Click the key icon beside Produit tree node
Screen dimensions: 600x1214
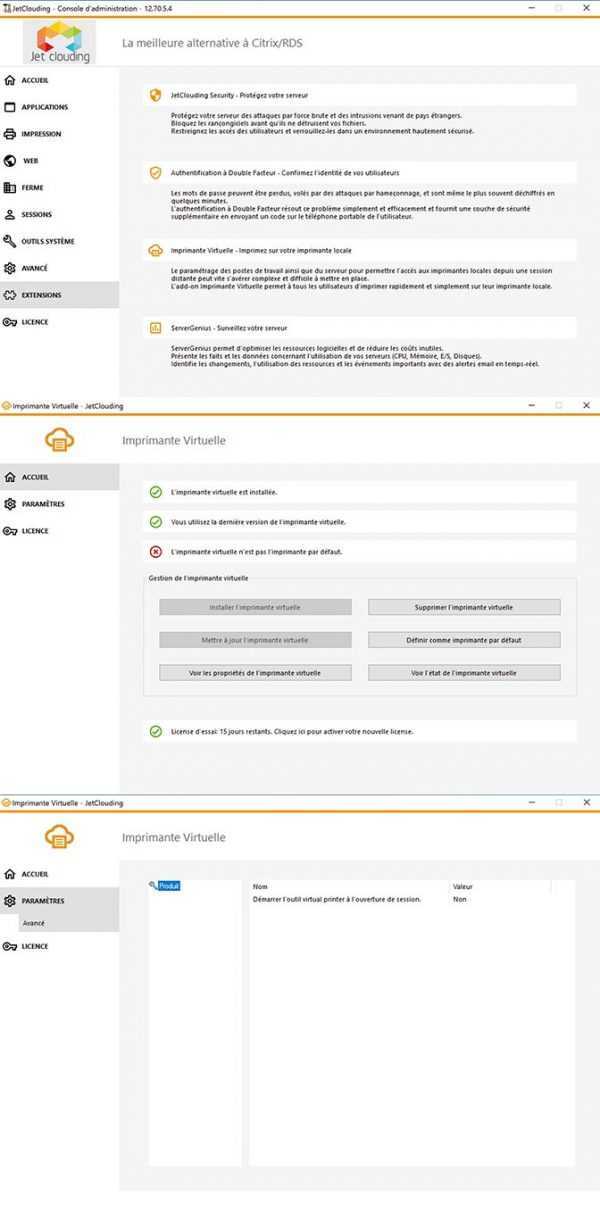(153, 885)
